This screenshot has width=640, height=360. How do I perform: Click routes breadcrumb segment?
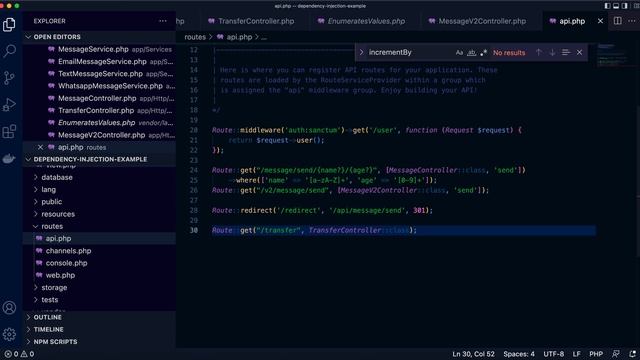point(195,37)
